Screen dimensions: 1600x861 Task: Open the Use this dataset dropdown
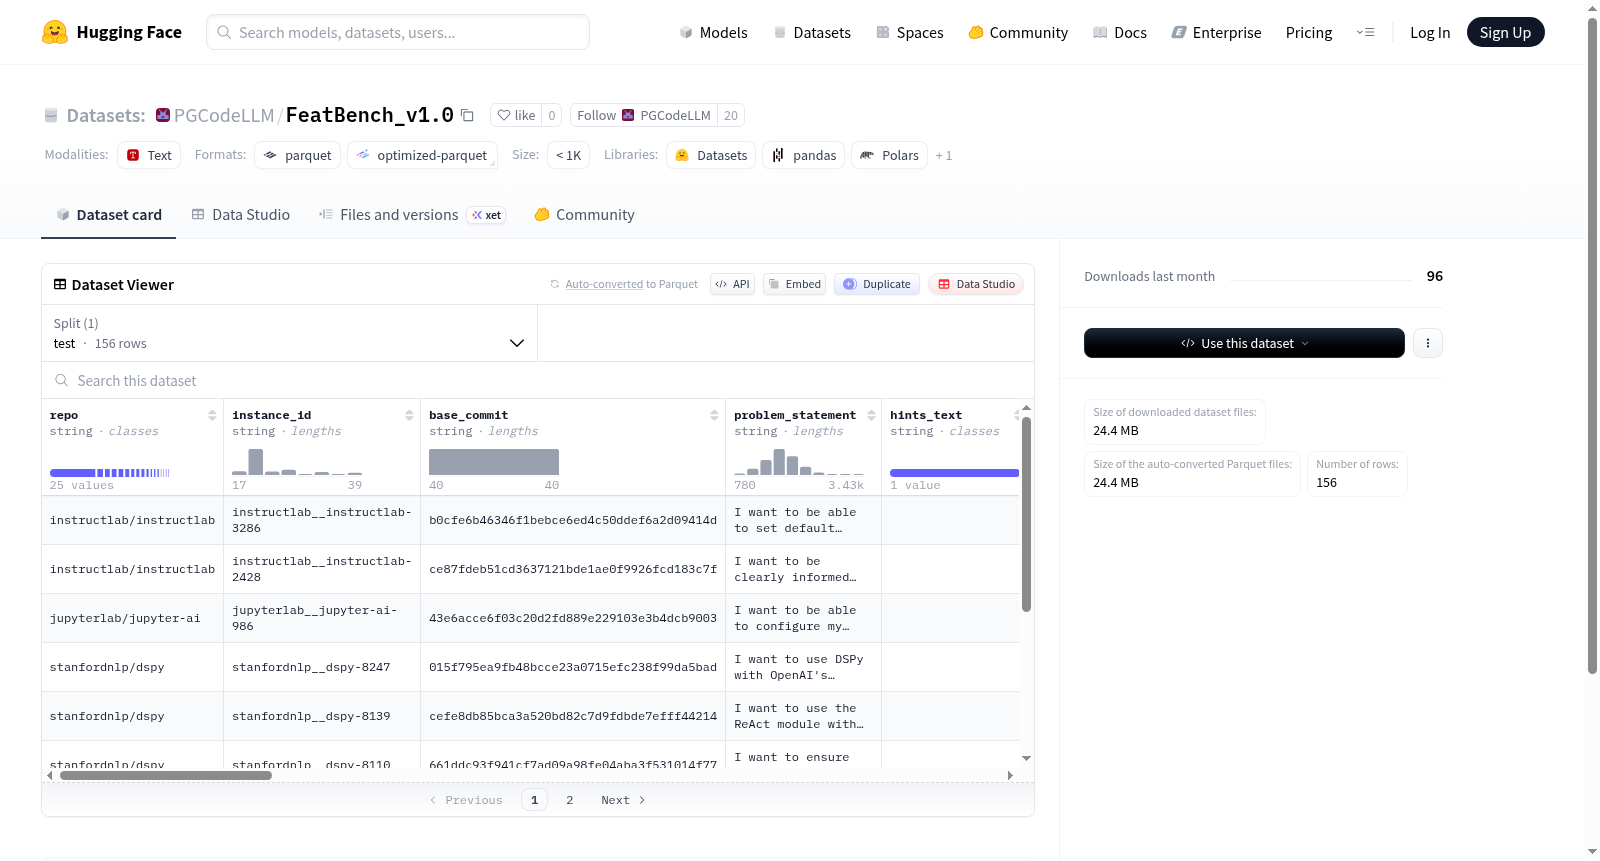pyautogui.click(x=1244, y=343)
